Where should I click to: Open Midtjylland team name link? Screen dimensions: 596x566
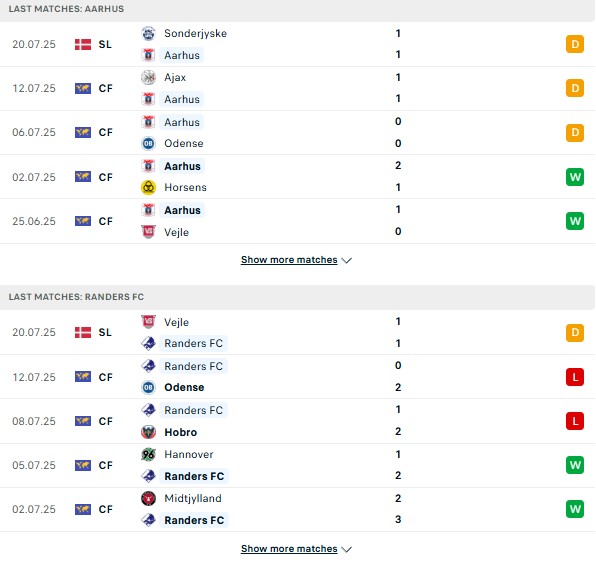click(193, 498)
